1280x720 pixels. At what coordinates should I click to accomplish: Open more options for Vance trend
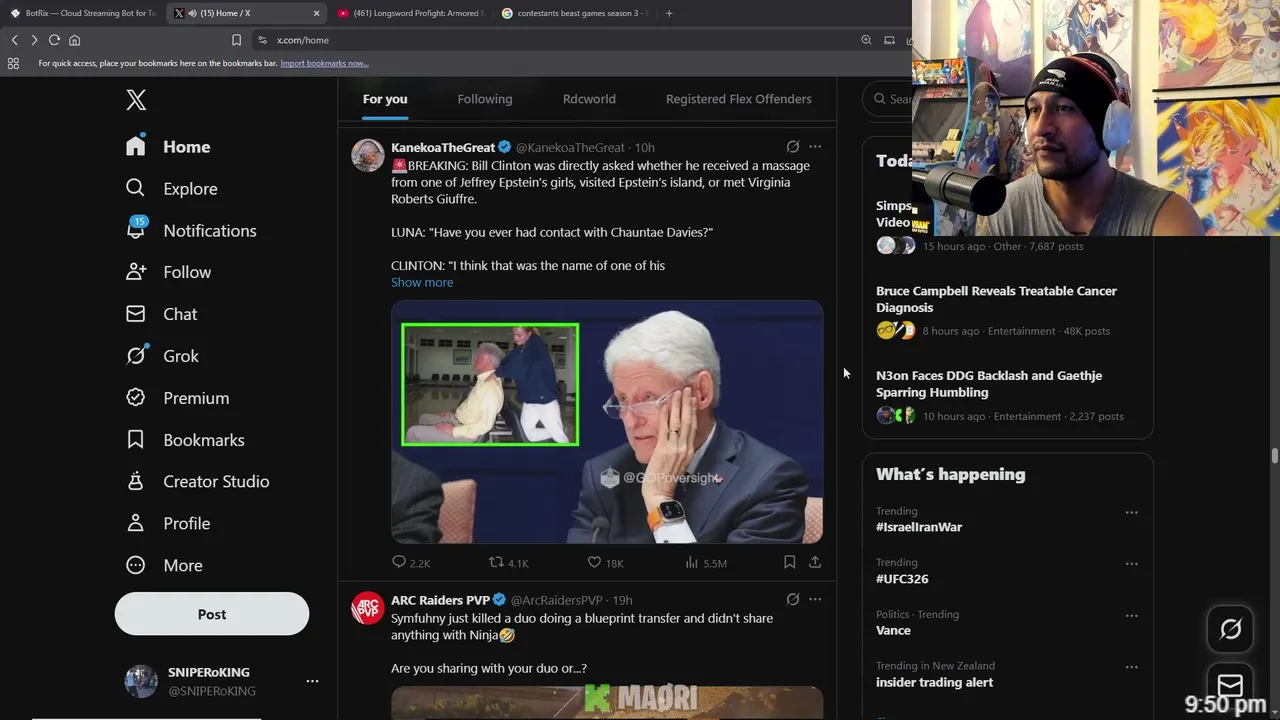[x=1131, y=615]
